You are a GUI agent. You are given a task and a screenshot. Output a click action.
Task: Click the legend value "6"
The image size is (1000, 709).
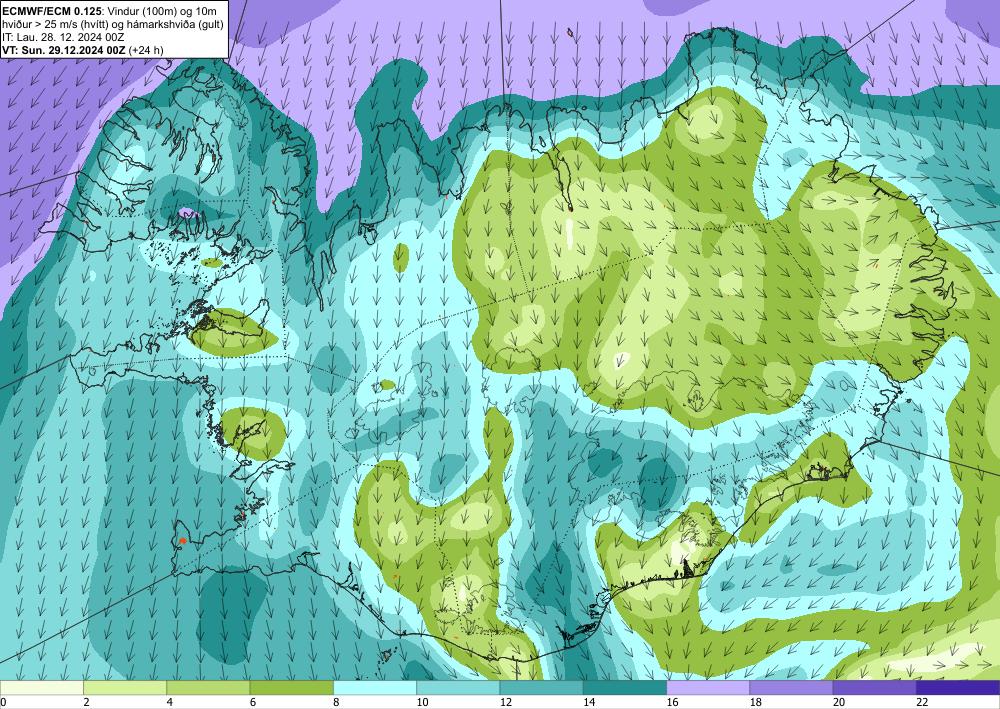[x=253, y=702]
